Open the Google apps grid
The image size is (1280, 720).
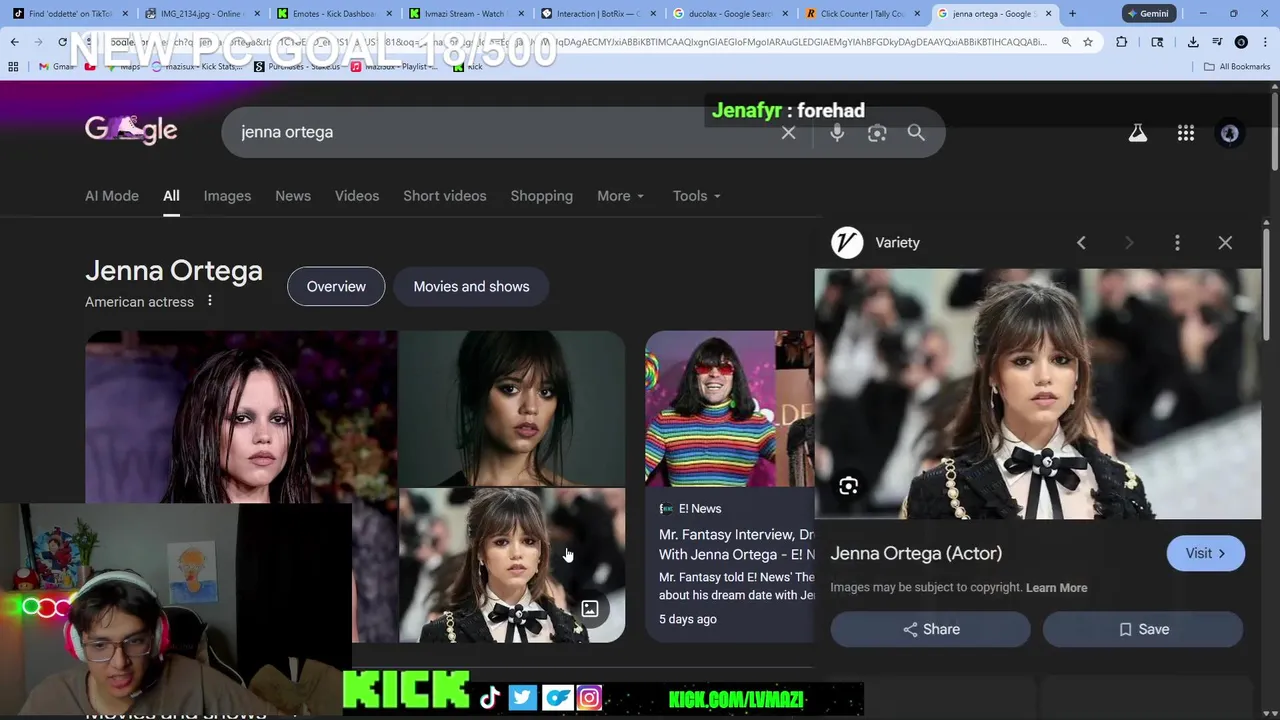coord(1186,133)
